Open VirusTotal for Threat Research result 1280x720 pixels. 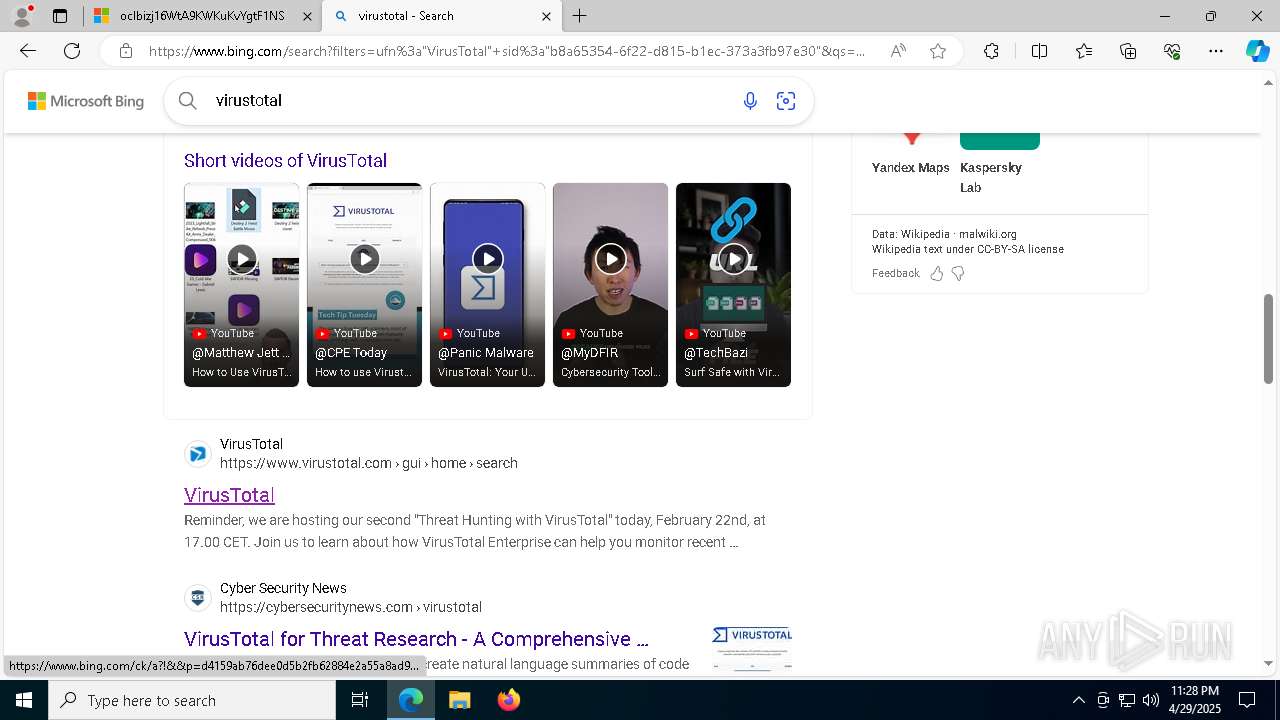tap(416, 639)
